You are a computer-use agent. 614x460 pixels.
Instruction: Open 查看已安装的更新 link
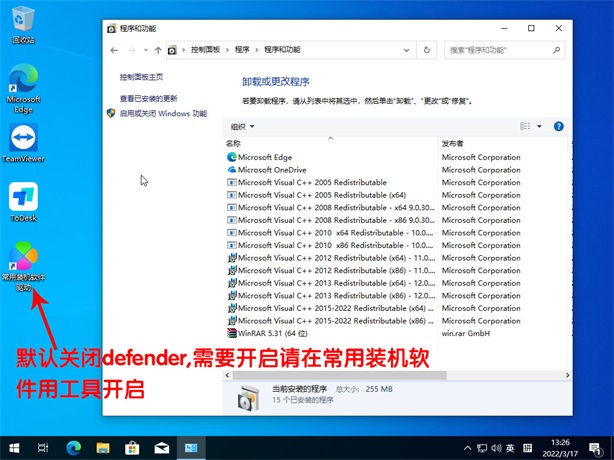point(148,98)
